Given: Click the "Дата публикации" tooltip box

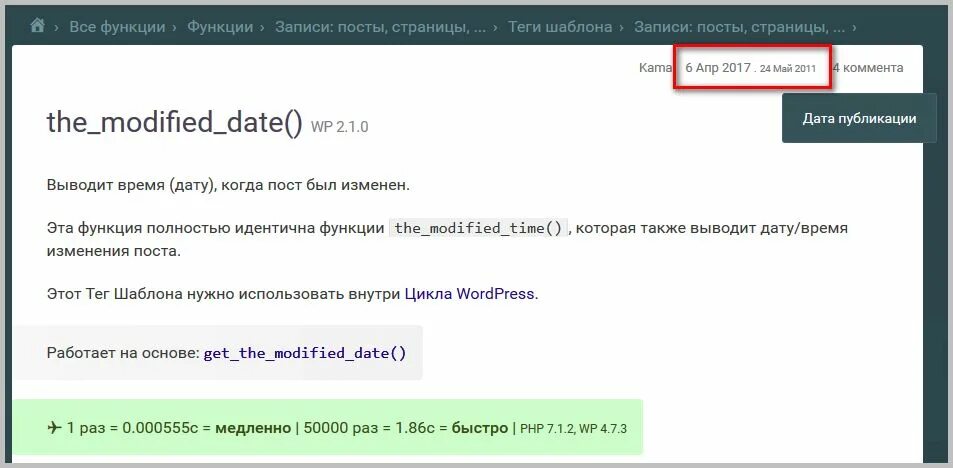Looking at the screenshot, I should [859, 118].
